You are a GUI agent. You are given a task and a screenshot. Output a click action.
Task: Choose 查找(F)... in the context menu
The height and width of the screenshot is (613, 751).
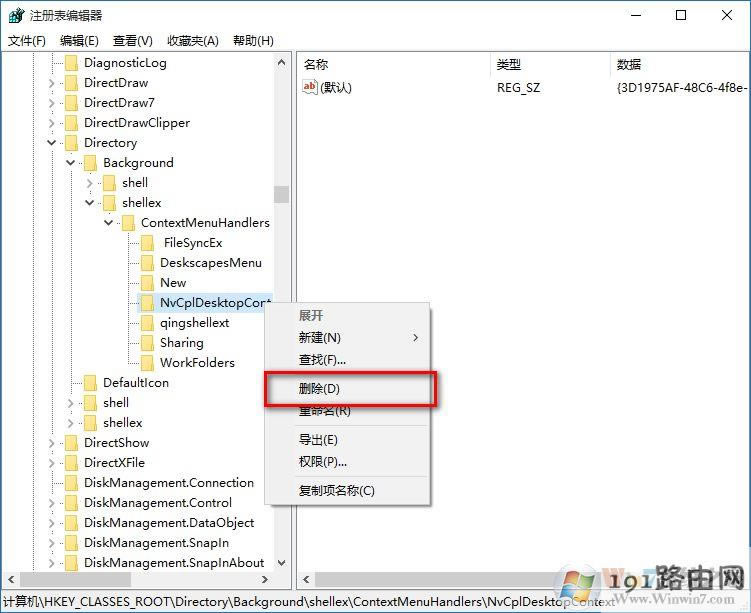[x=348, y=360]
